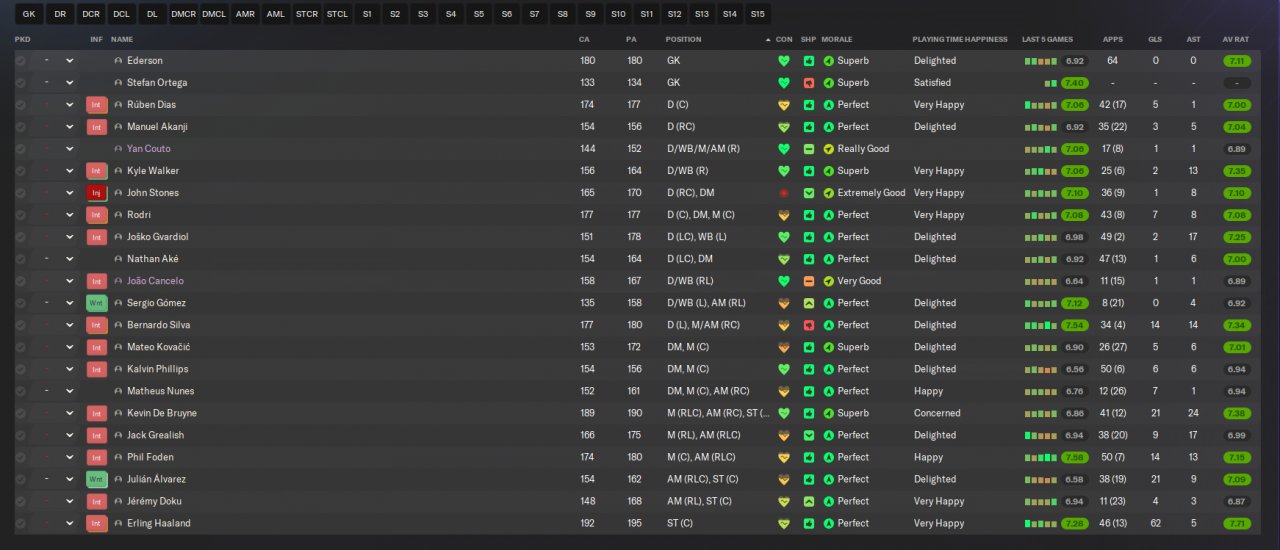Click the last 5 games form bar for Stefan Ortega
Screen dimensions: 1280x550
click(x=1050, y=83)
